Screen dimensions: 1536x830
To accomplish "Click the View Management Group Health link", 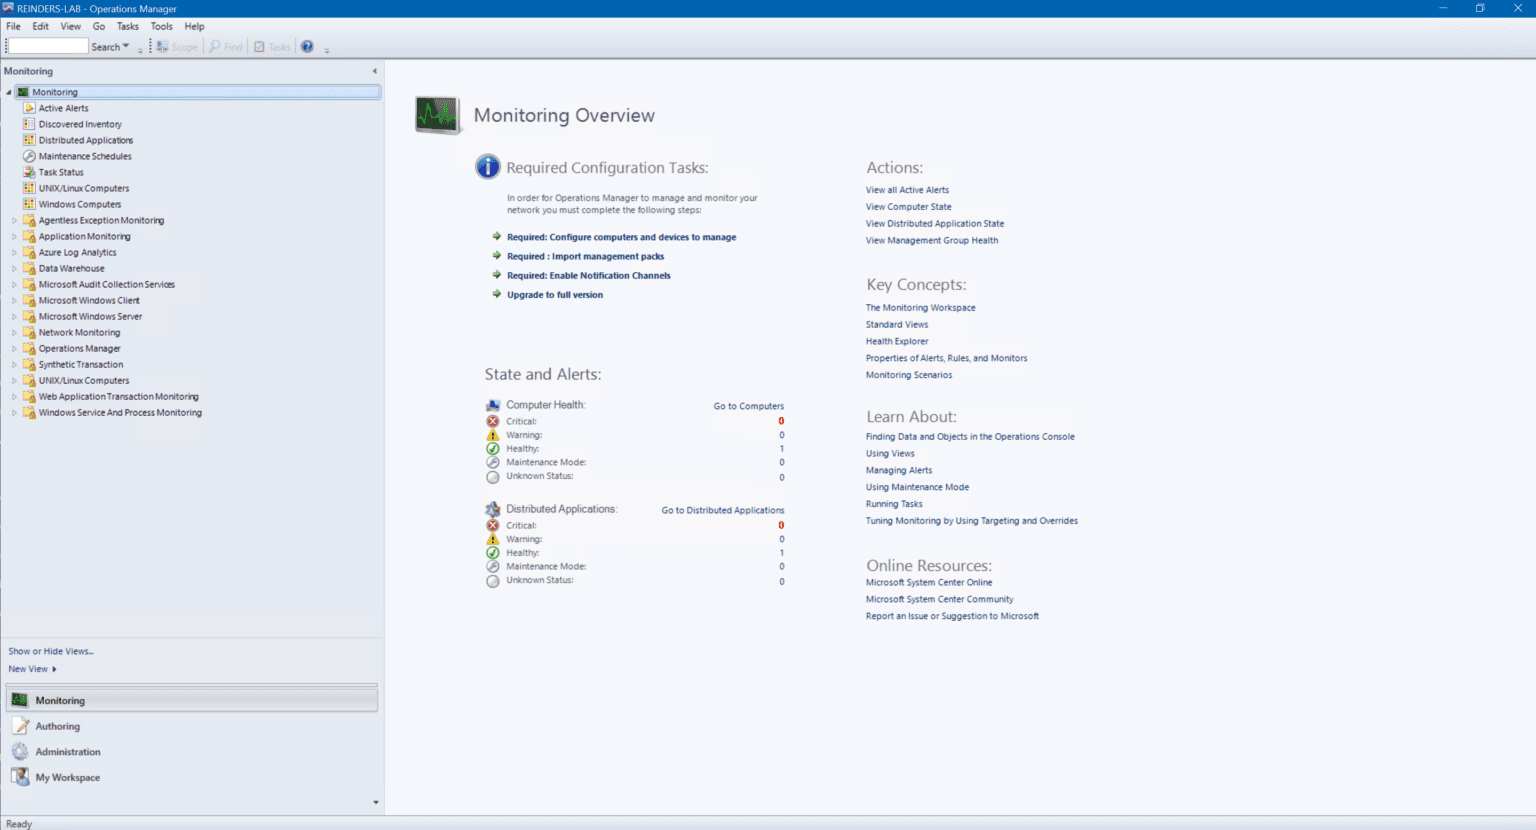I will coord(931,240).
